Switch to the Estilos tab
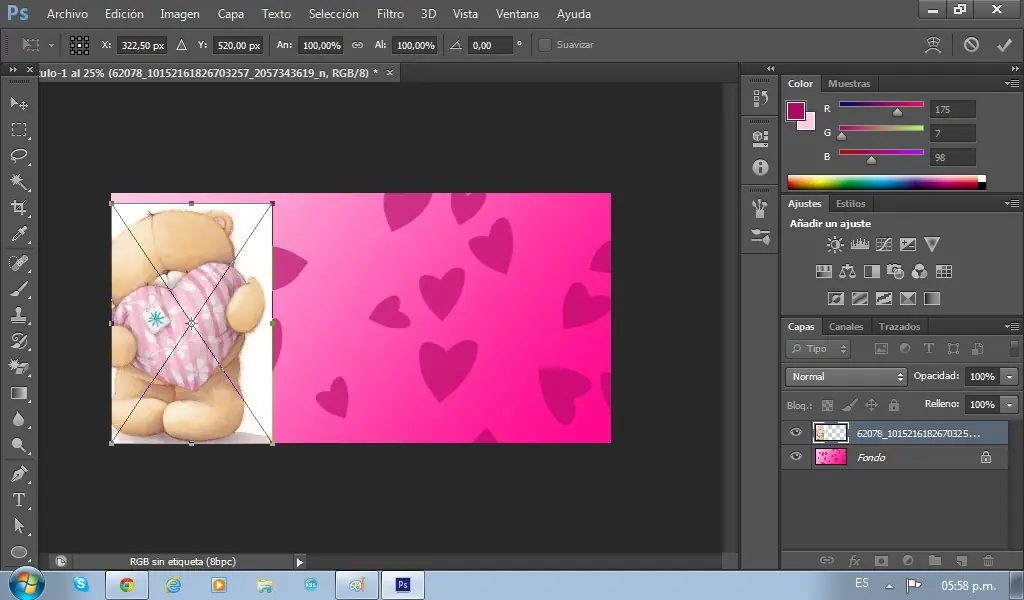The height and width of the screenshot is (600, 1024). (850, 204)
